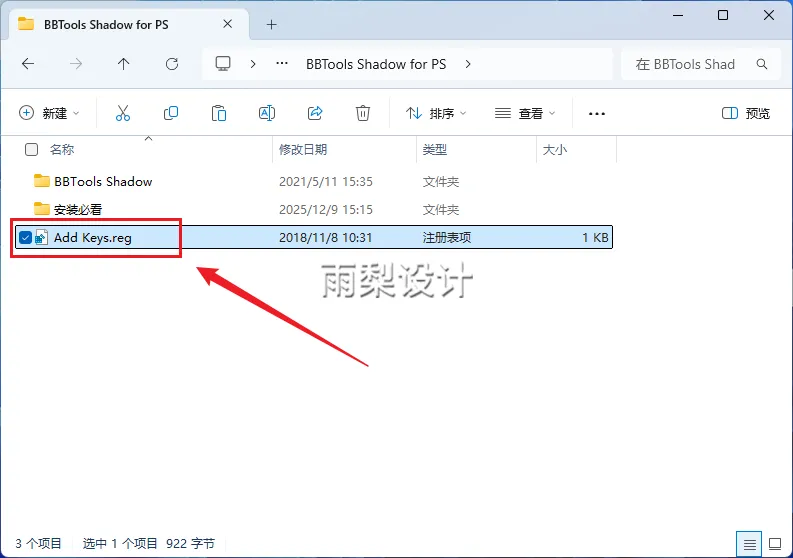Click the date 2018/11/8 10:31

point(326,237)
